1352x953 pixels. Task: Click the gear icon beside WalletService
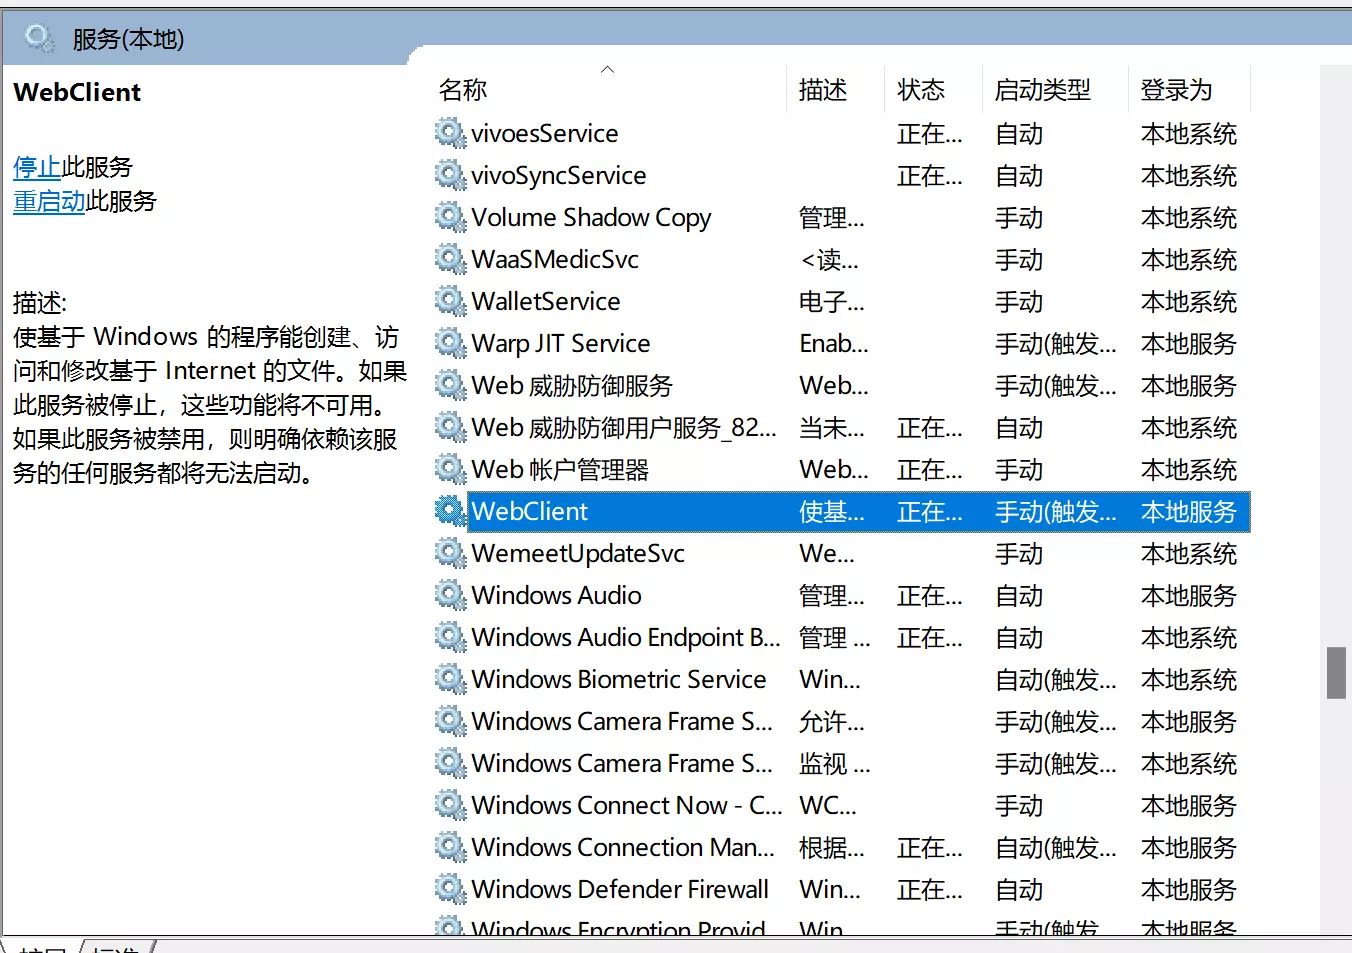pyautogui.click(x=450, y=301)
